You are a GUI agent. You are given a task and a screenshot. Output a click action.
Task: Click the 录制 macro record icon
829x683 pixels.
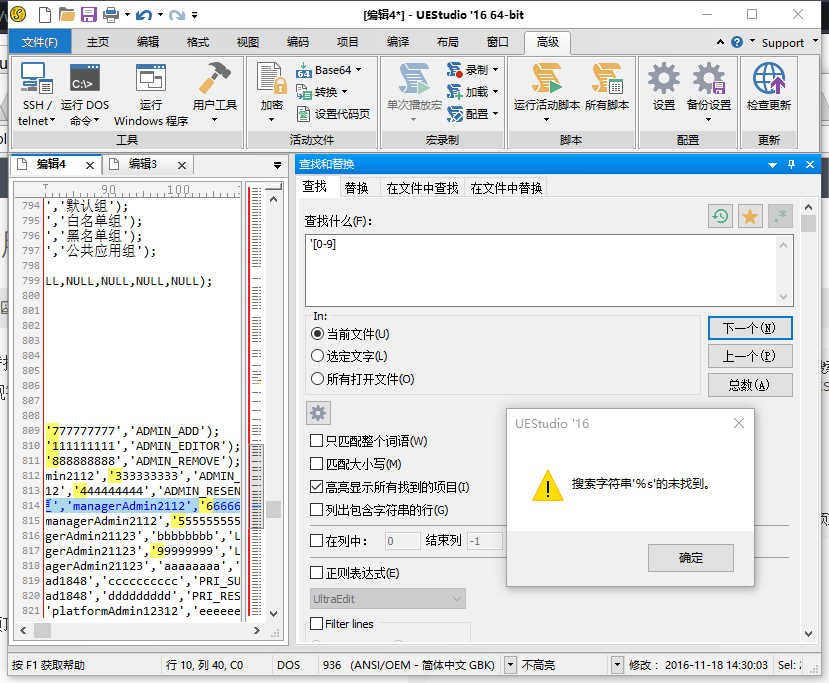point(455,70)
